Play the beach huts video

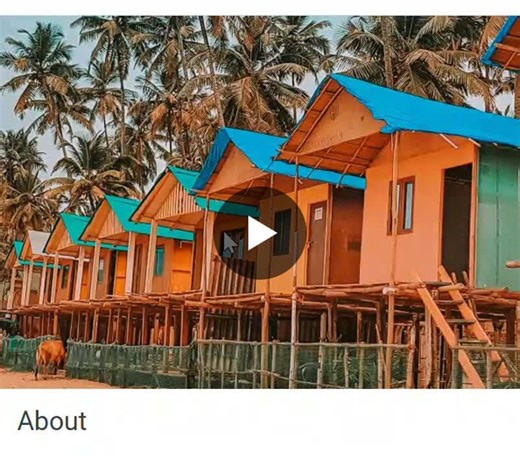click(x=260, y=233)
